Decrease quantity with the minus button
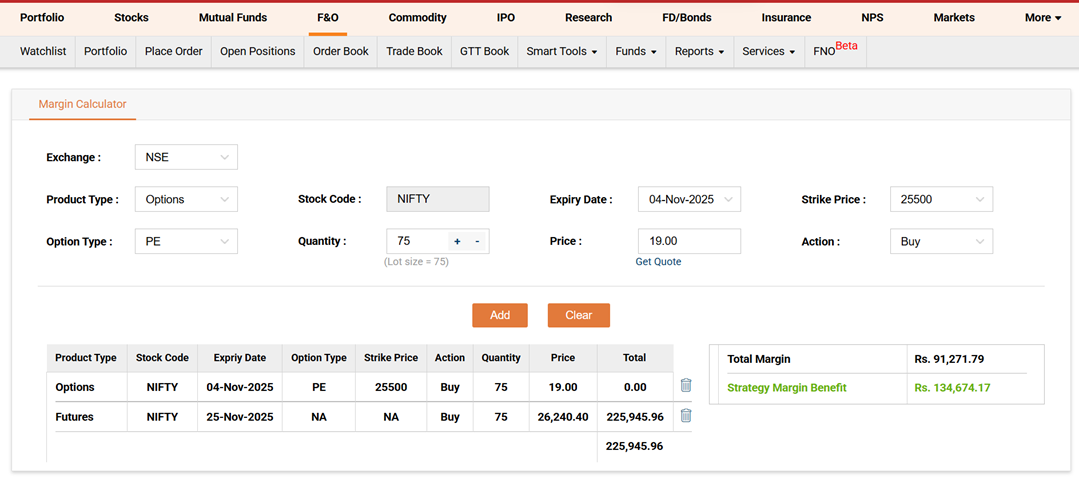Viewport: 1079px width, 478px height. pyautogui.click(x=477, y=242)
